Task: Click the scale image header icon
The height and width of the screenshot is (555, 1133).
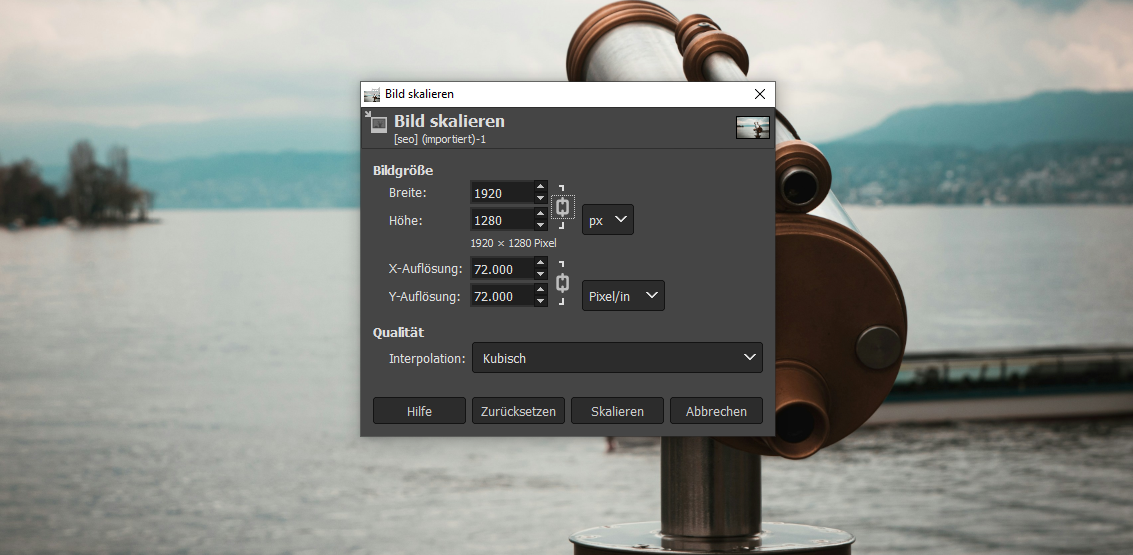Action: coord(376,122)
